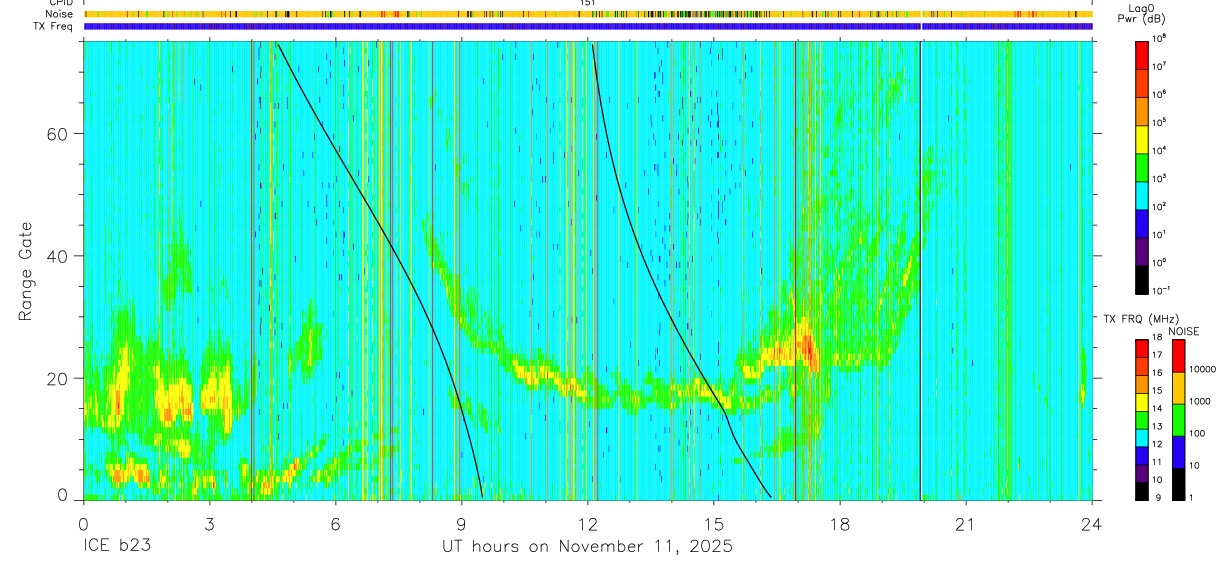Image resolution: width=1228 pixels, height=567 pixels.
Task: Click the y-axis tick label "40"
Action: [56, 256]
